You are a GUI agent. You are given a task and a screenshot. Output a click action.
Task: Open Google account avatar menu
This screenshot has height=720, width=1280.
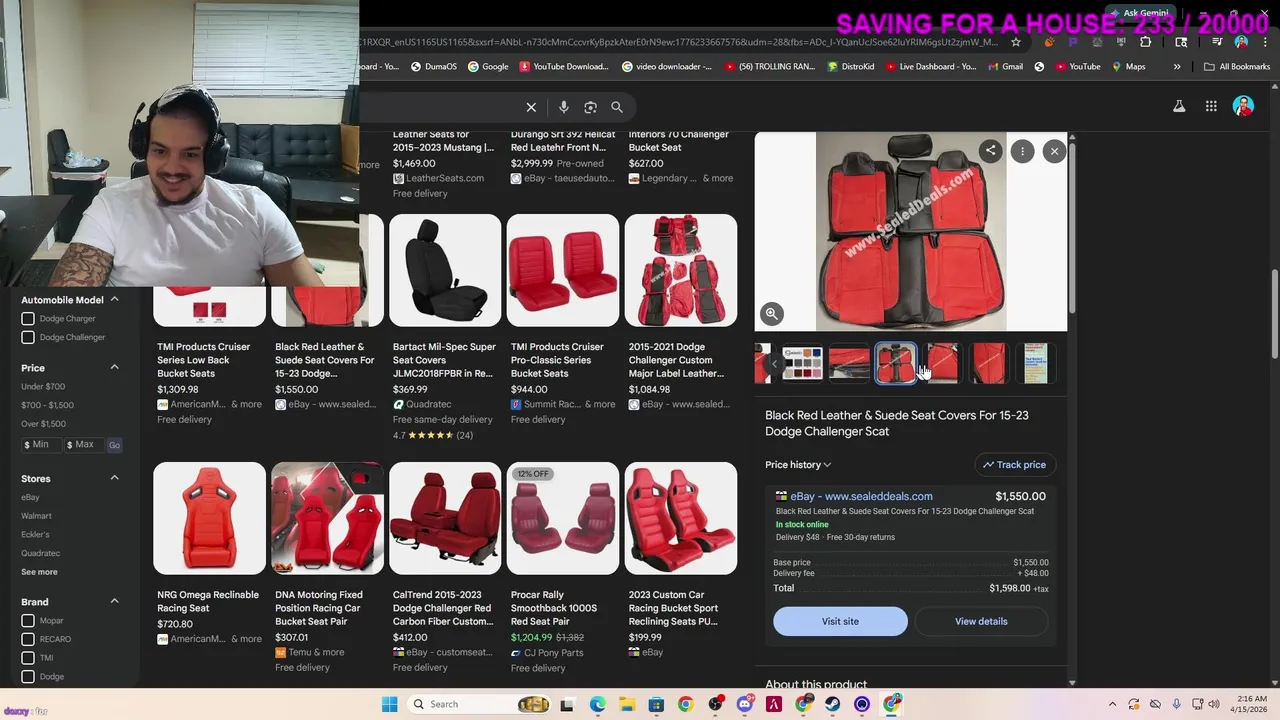(x=1243, y=106)
